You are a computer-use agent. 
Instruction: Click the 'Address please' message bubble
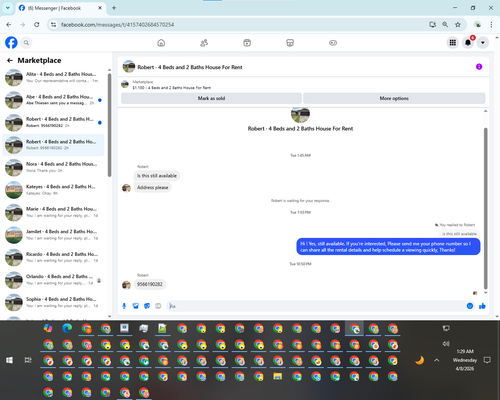click(x=153, y=187)
